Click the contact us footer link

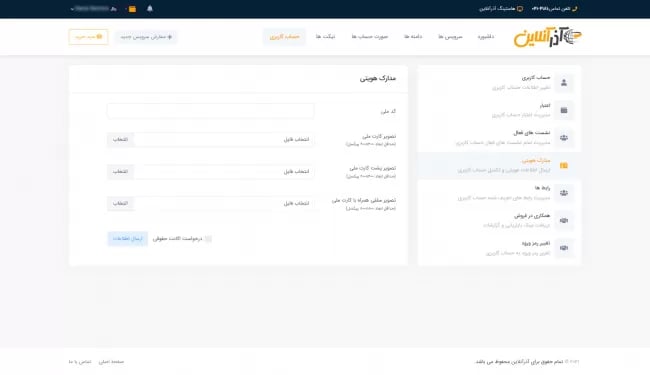pyautogui.click(x=80, y=362)
